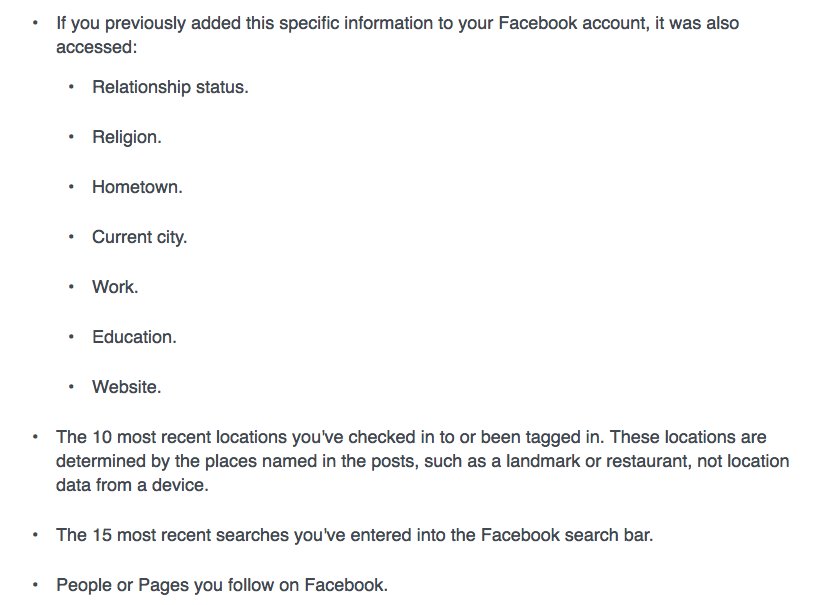Image resolution: width=837 pixels, height=605 pixels.
Task: Click the bullet before 'Relationship status.'
Action: coord(71,88)
